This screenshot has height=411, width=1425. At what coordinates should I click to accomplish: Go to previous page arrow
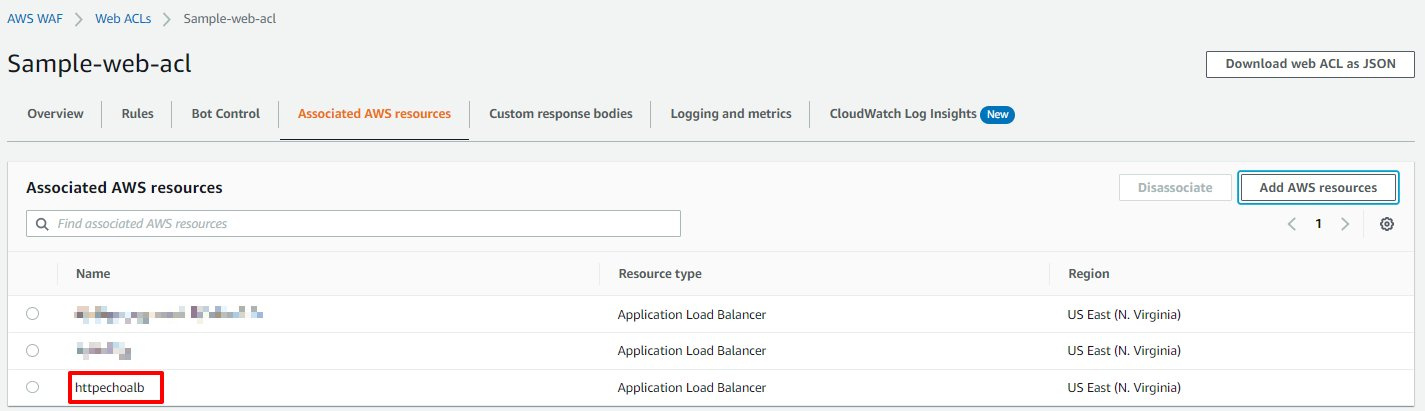1292,224
